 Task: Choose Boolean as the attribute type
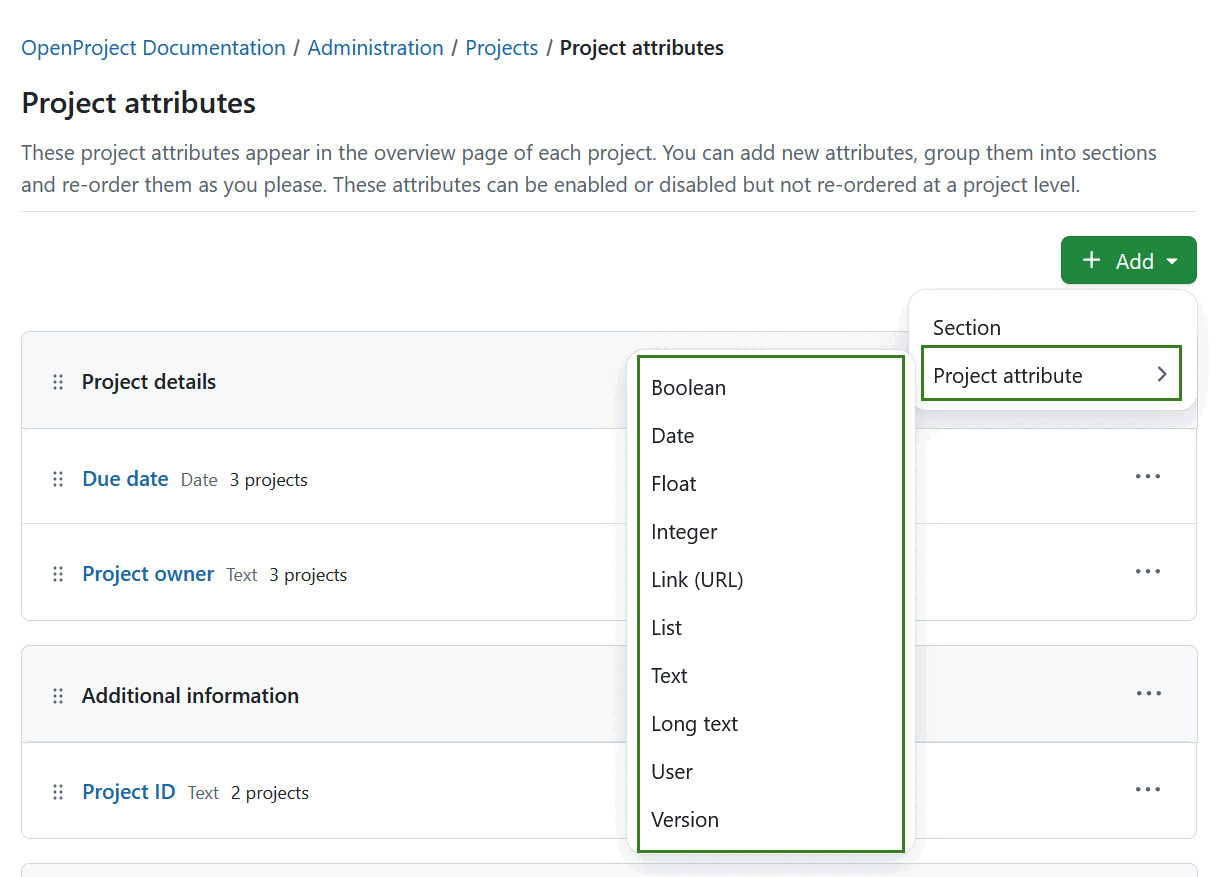tap(688, 388)
